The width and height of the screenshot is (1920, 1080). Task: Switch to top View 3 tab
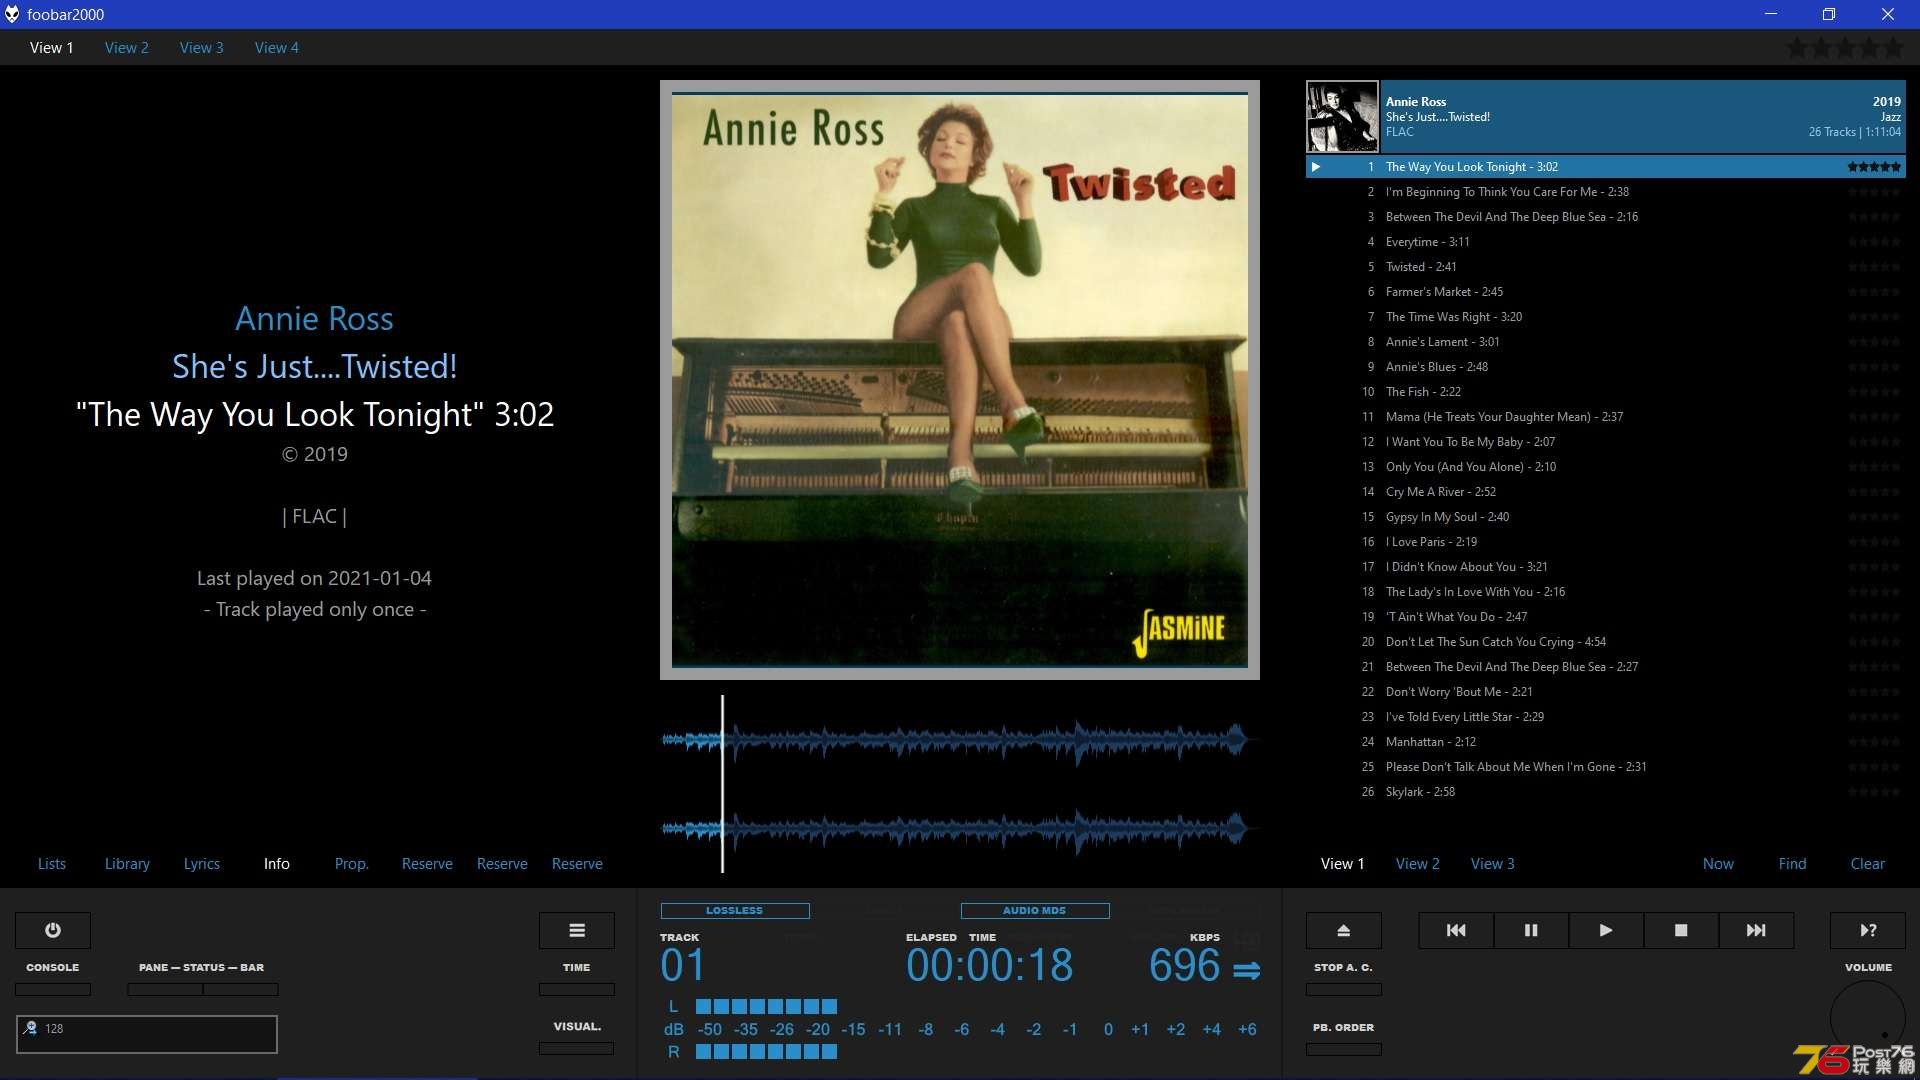click(x=202, y=47)
